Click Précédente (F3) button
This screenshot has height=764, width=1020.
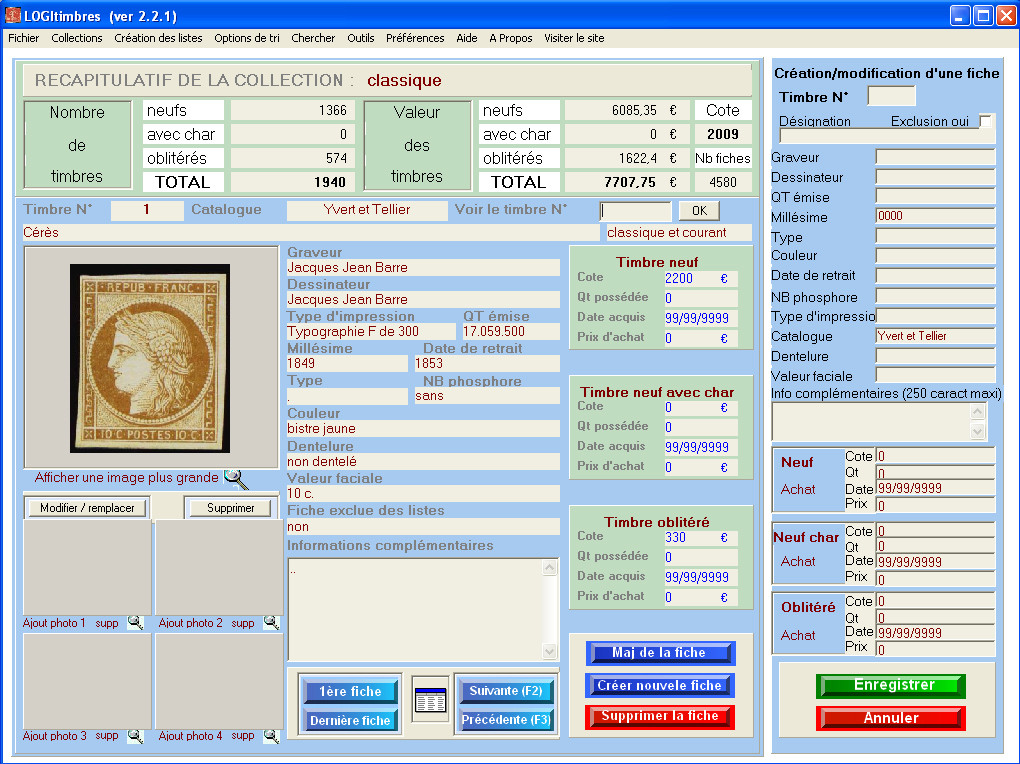[506, 720]
